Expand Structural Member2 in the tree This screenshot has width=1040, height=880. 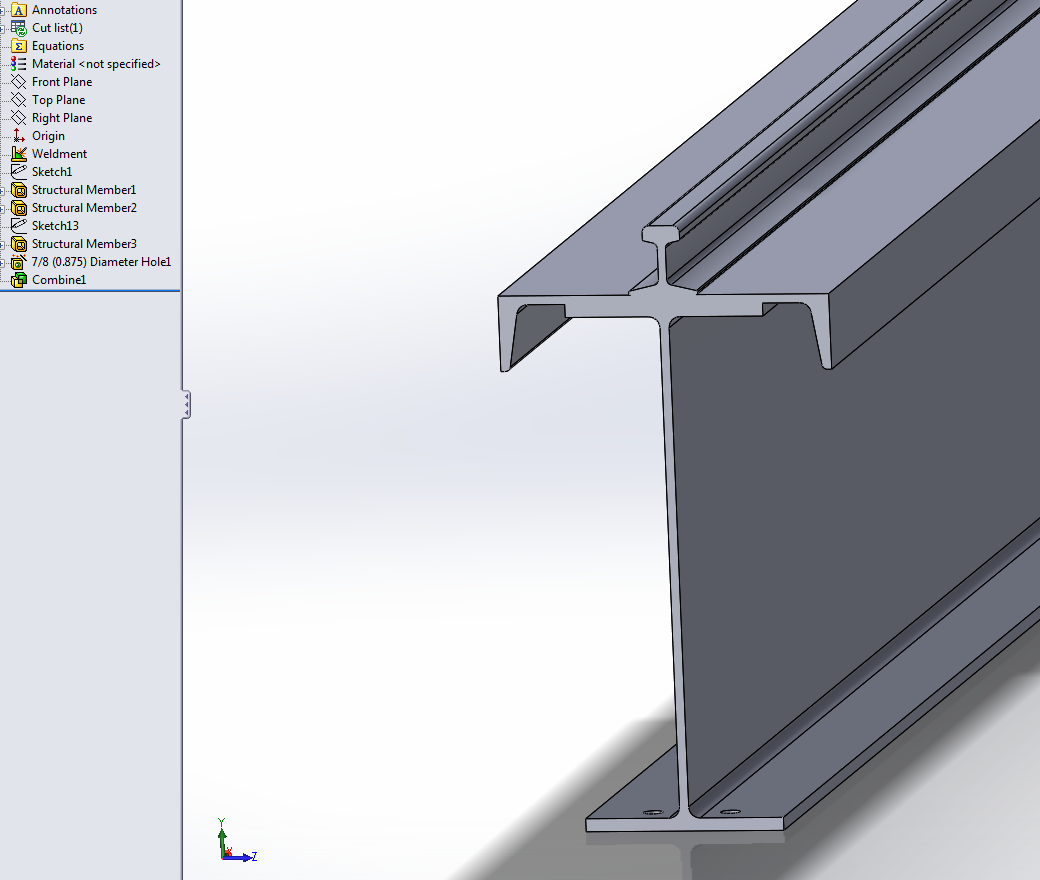click(3, 208)
